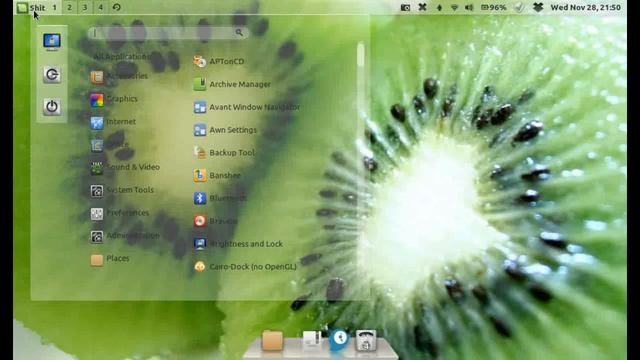Viewport: 640px width, 360px height.
Task: Click the camera icon in the system tray
Action: (x=405, y=7)
